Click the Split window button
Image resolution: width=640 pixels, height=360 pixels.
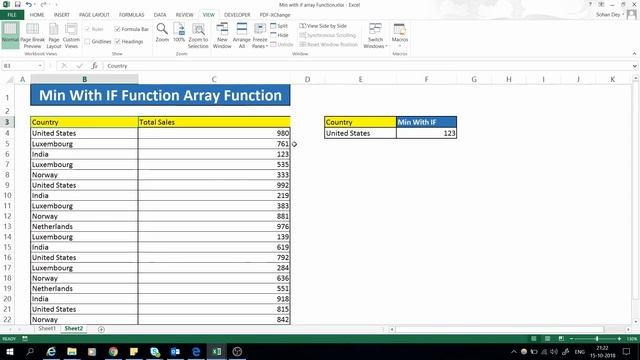(279, 26)
